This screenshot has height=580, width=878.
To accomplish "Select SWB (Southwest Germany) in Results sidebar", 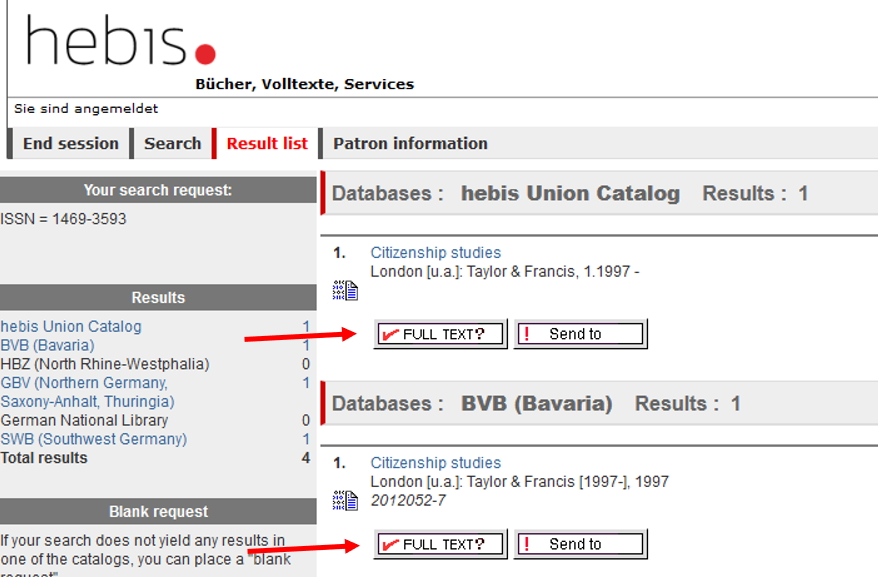I will pyautogui.click(x=94, y=439).
